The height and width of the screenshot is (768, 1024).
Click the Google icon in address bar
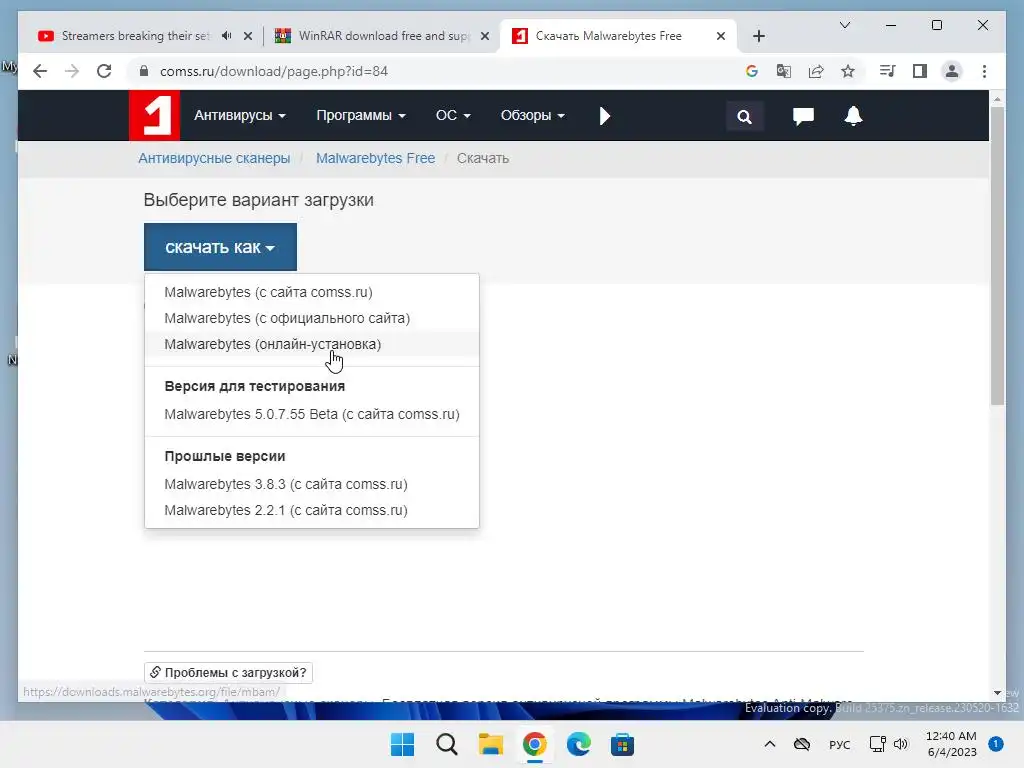coord(752,71)
